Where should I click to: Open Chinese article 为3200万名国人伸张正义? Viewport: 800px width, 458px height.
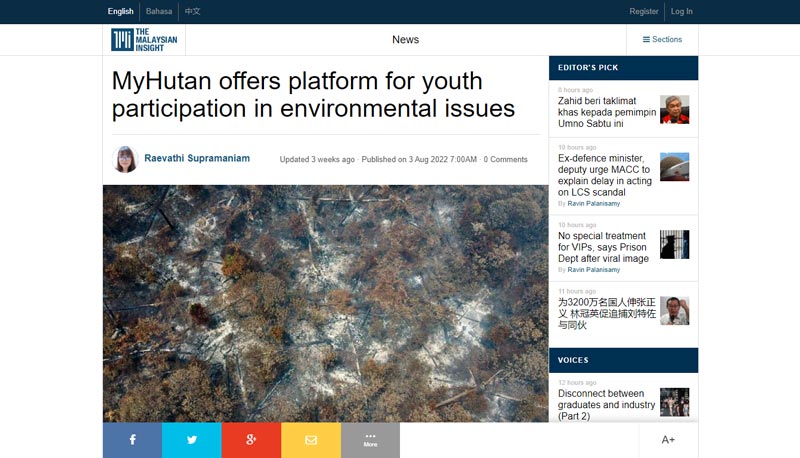click(607, 313)
